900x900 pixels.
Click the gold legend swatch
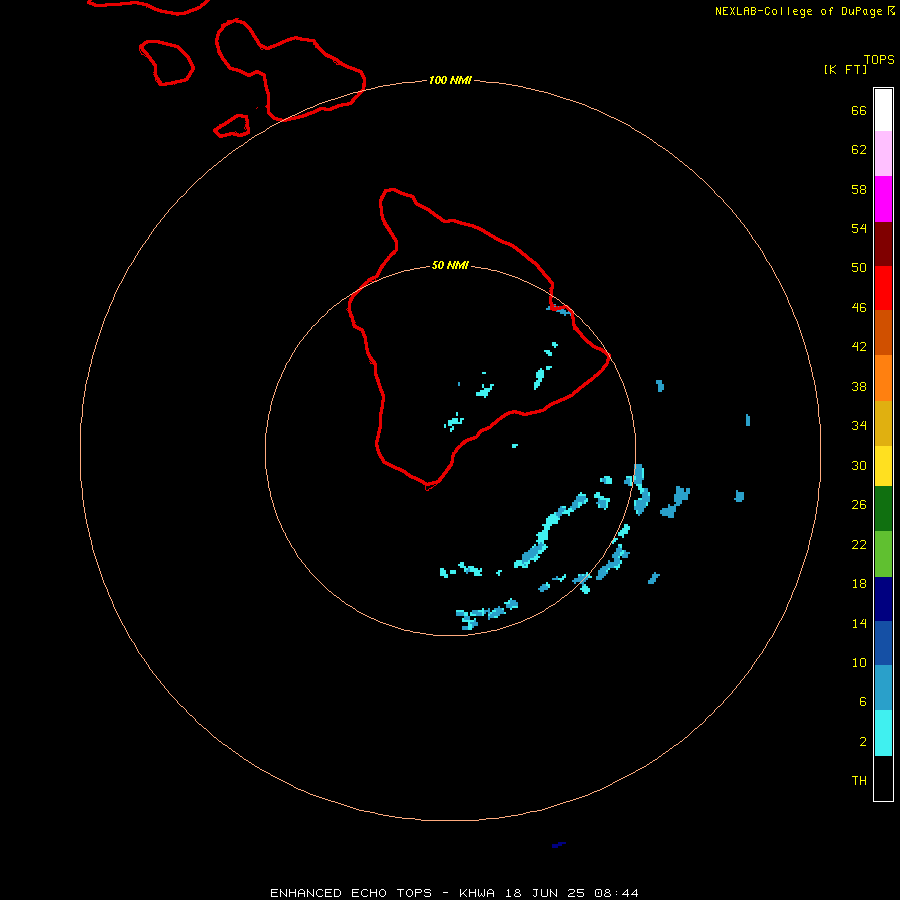point(883,423)
